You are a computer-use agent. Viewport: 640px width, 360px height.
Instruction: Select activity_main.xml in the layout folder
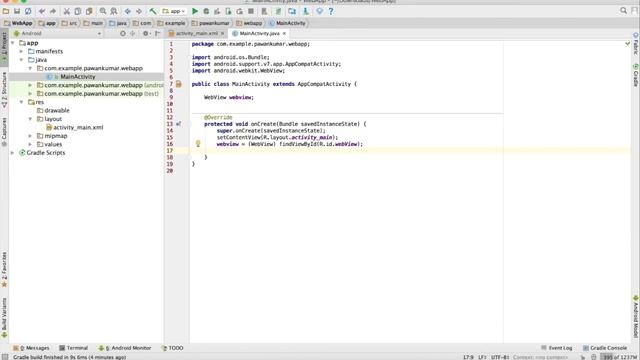(78, 127)
